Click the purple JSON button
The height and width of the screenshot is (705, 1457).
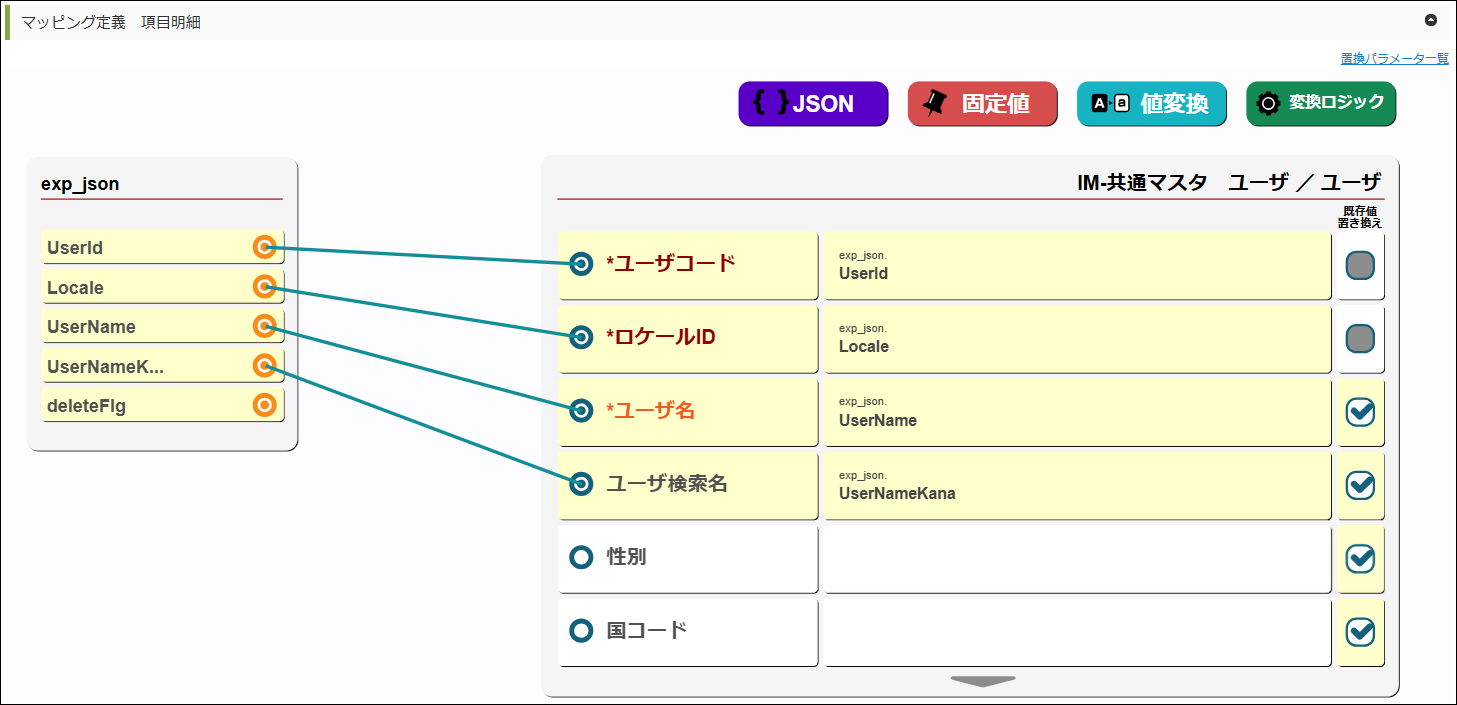pyautogui.click(x=813, y=104)
